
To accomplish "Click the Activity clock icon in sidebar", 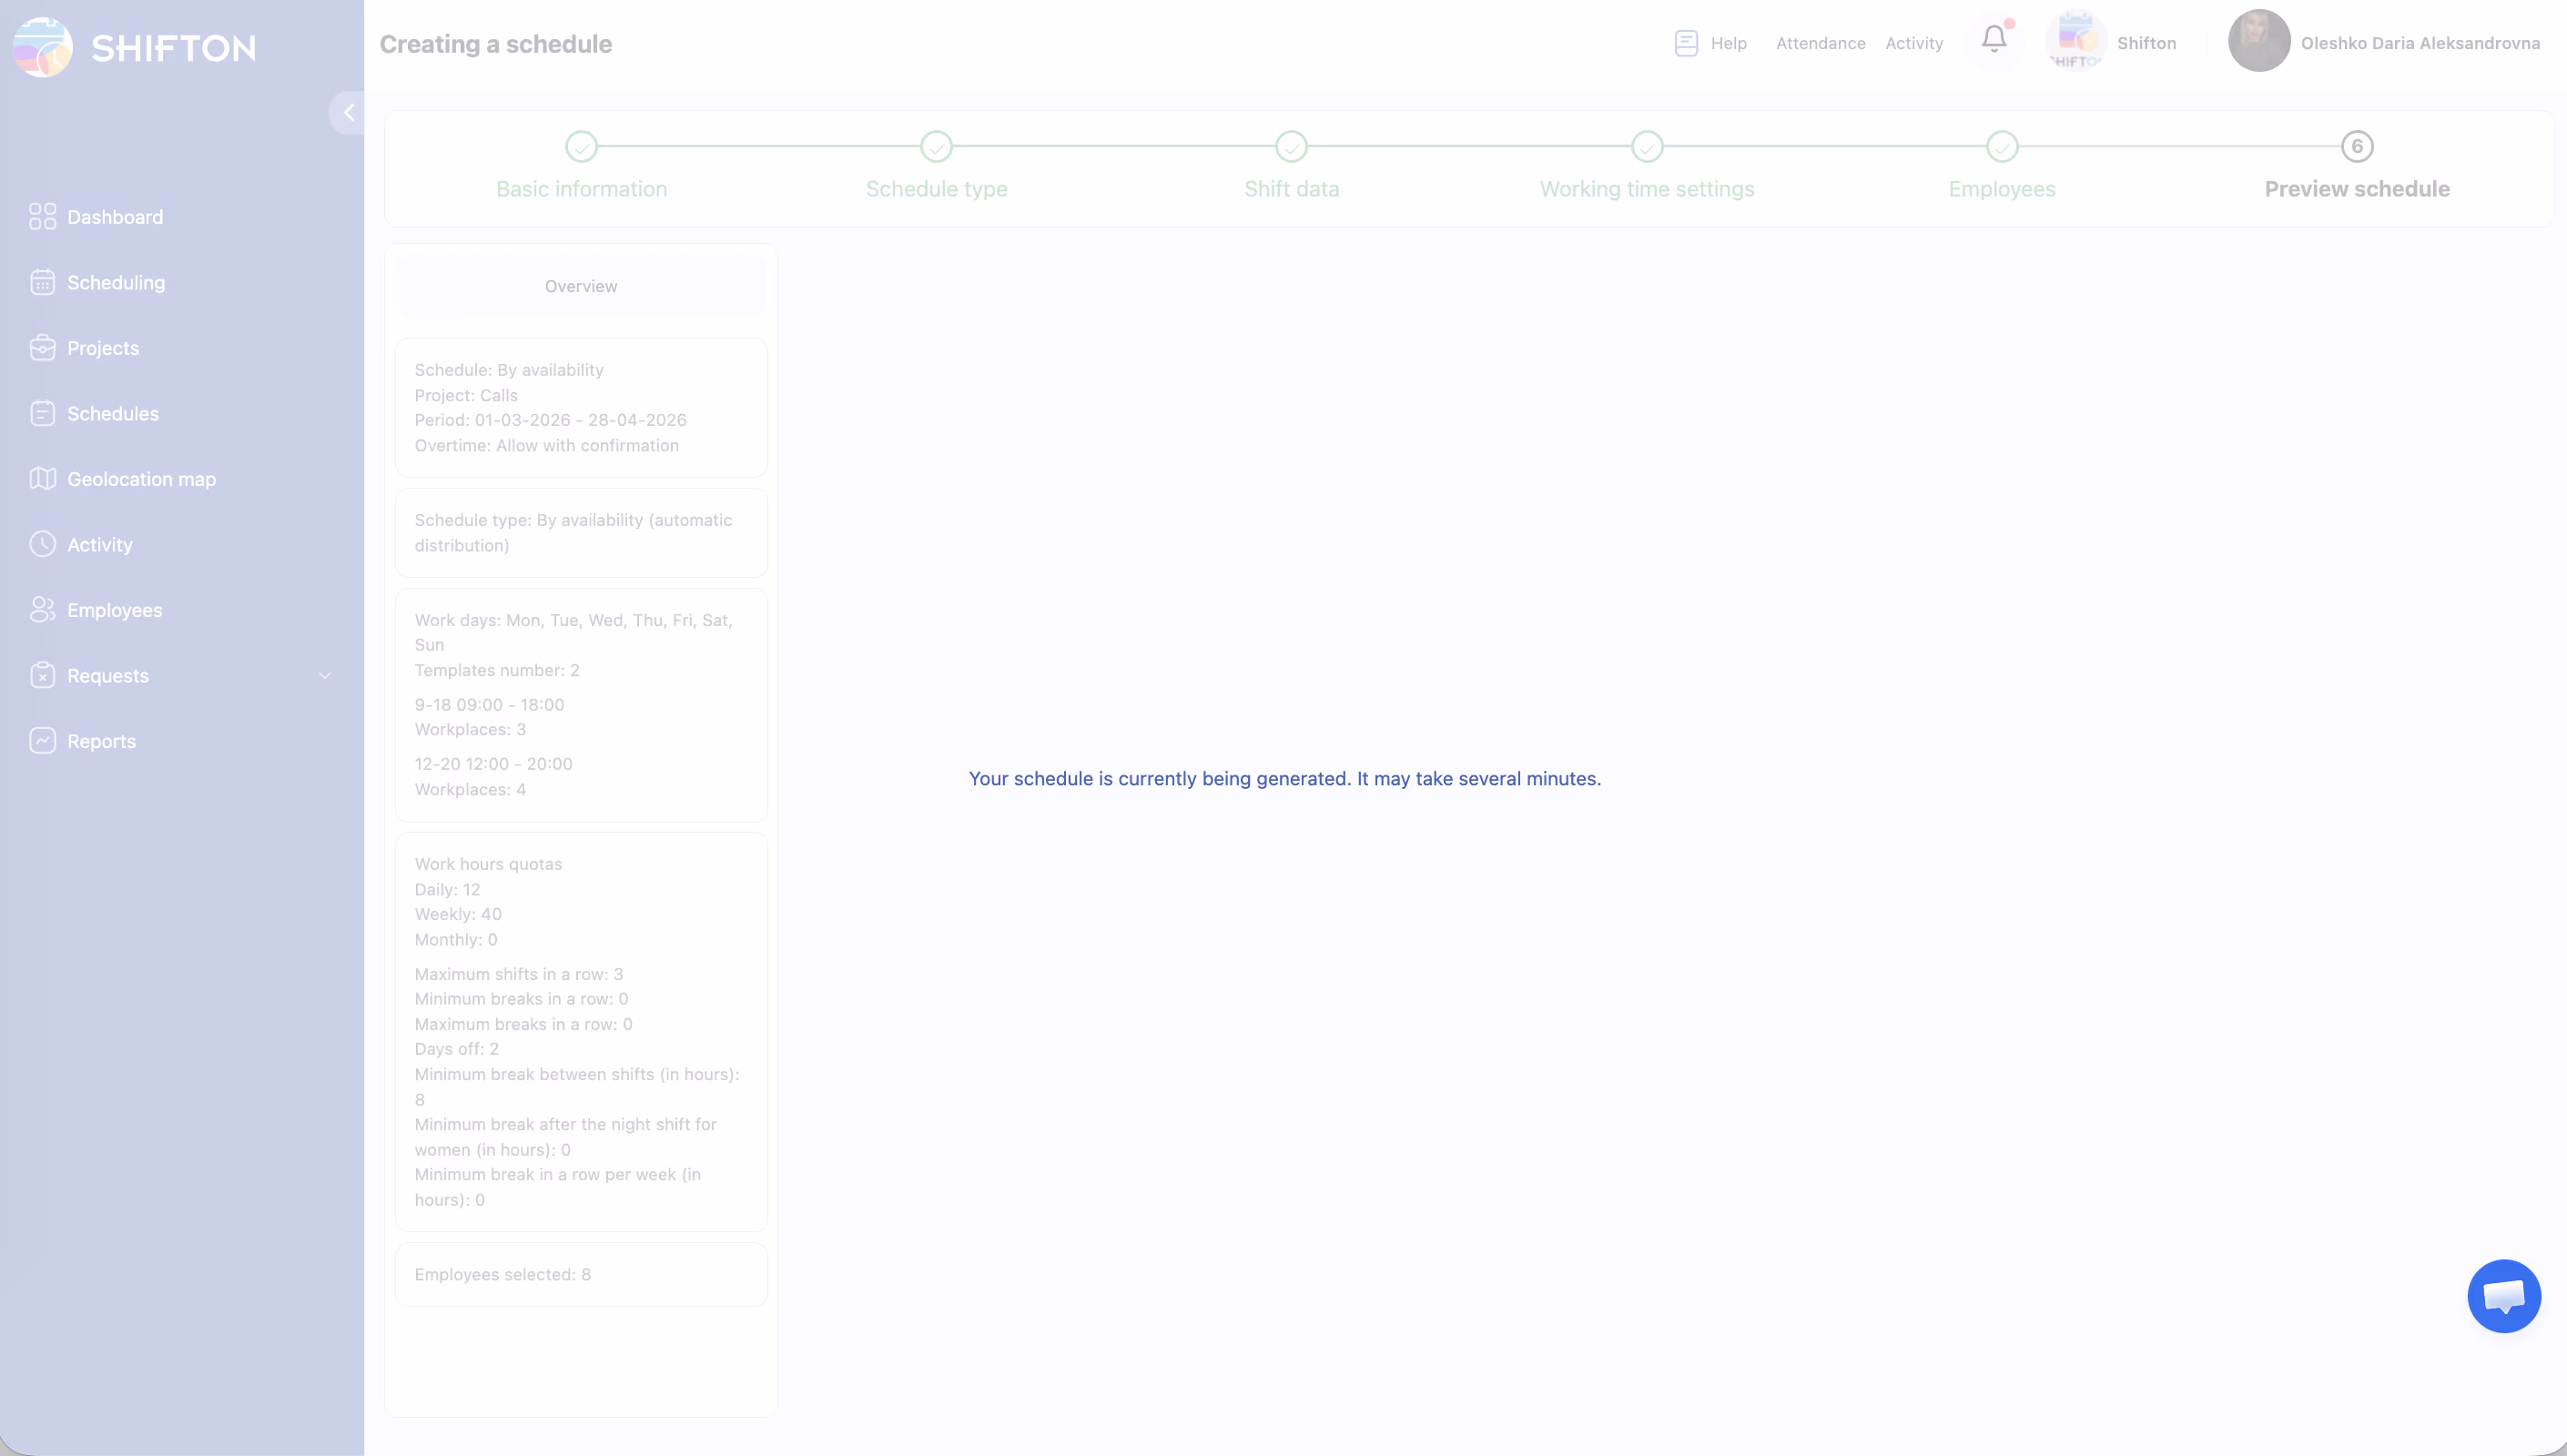I will (42, 544).
